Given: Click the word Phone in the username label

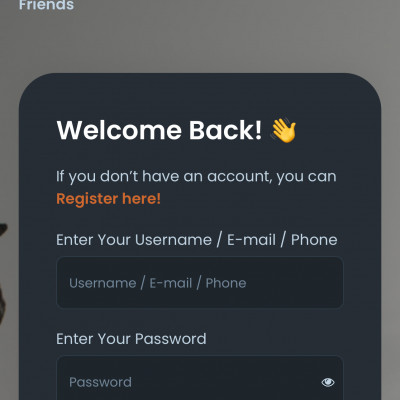Looking at the screenshot, I should (314, 240).
